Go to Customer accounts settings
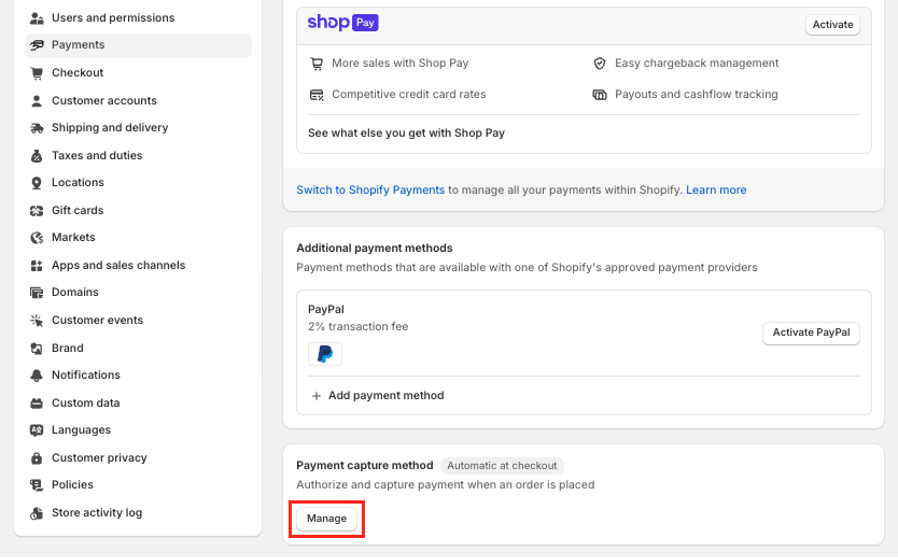This screenshot has width=898, height=558. (x=104, y=101)
